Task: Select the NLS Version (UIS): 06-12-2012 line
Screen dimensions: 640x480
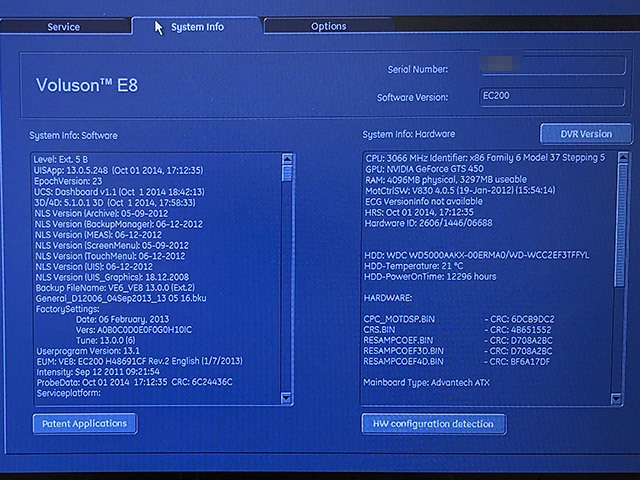Action: click(94, 266)
